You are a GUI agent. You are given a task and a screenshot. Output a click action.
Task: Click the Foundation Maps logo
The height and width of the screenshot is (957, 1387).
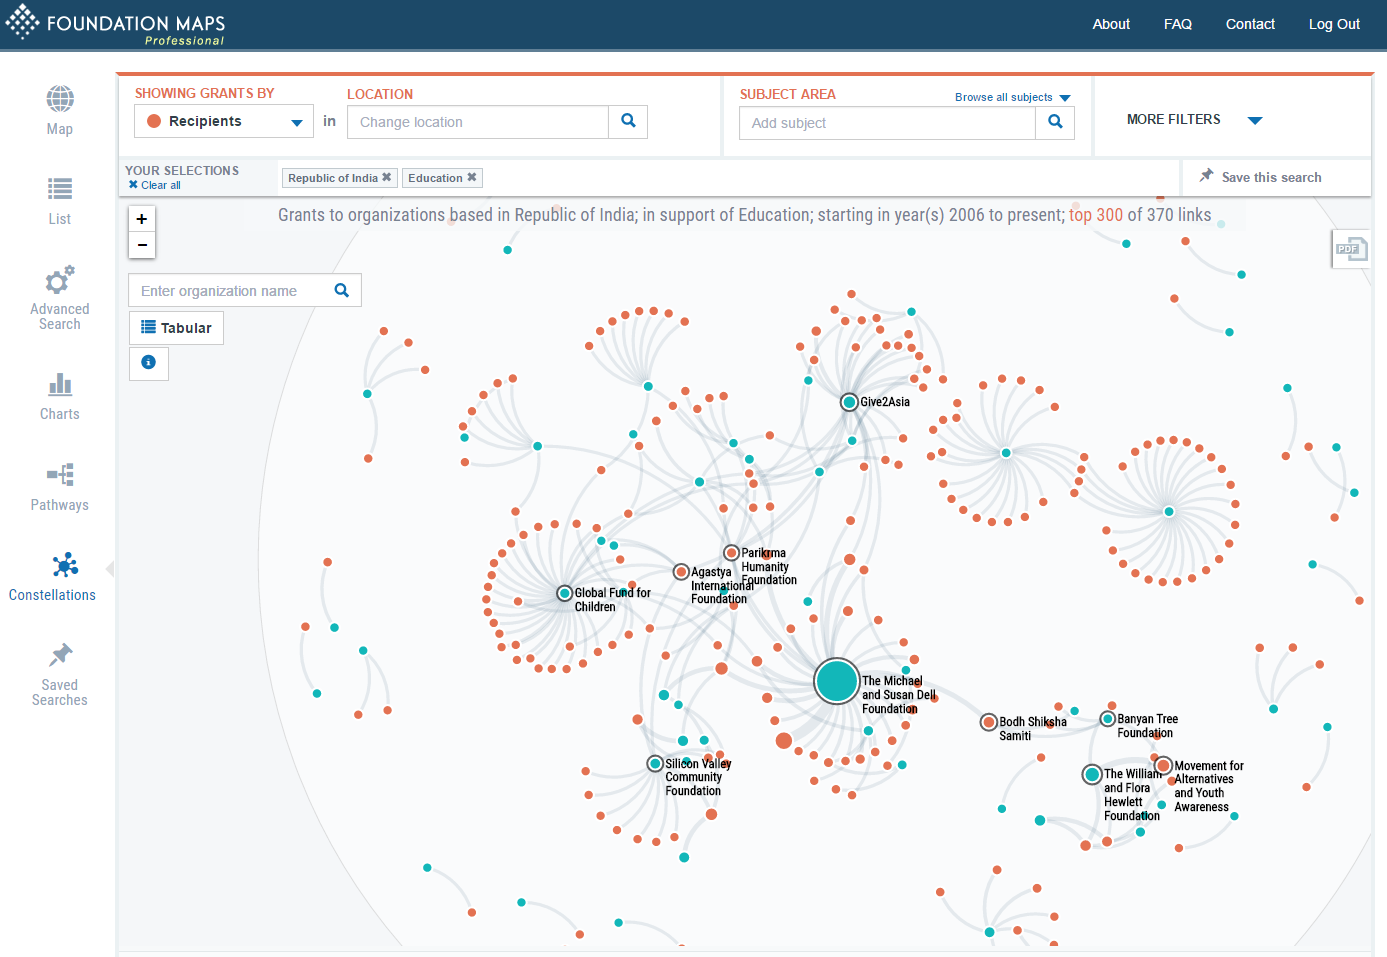(115, 25)
